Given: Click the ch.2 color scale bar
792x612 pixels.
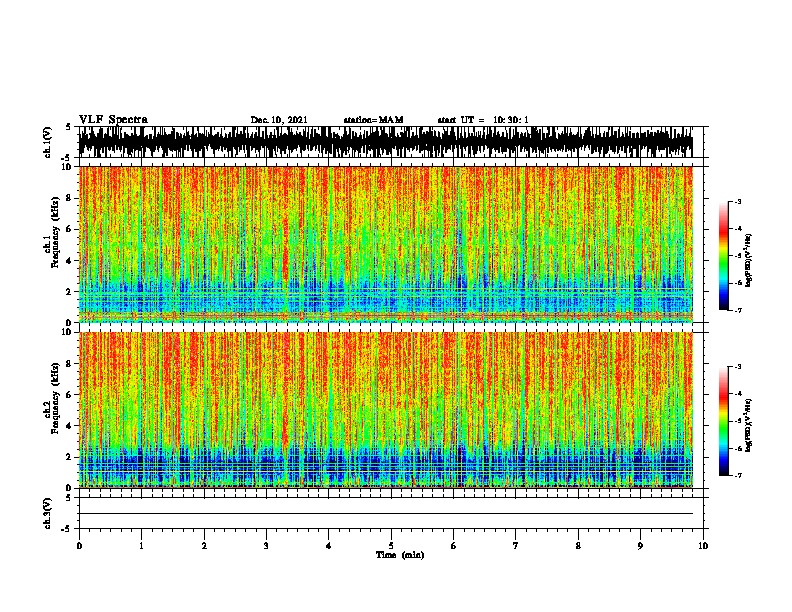Looking at the screenshot, I should 723,421.
